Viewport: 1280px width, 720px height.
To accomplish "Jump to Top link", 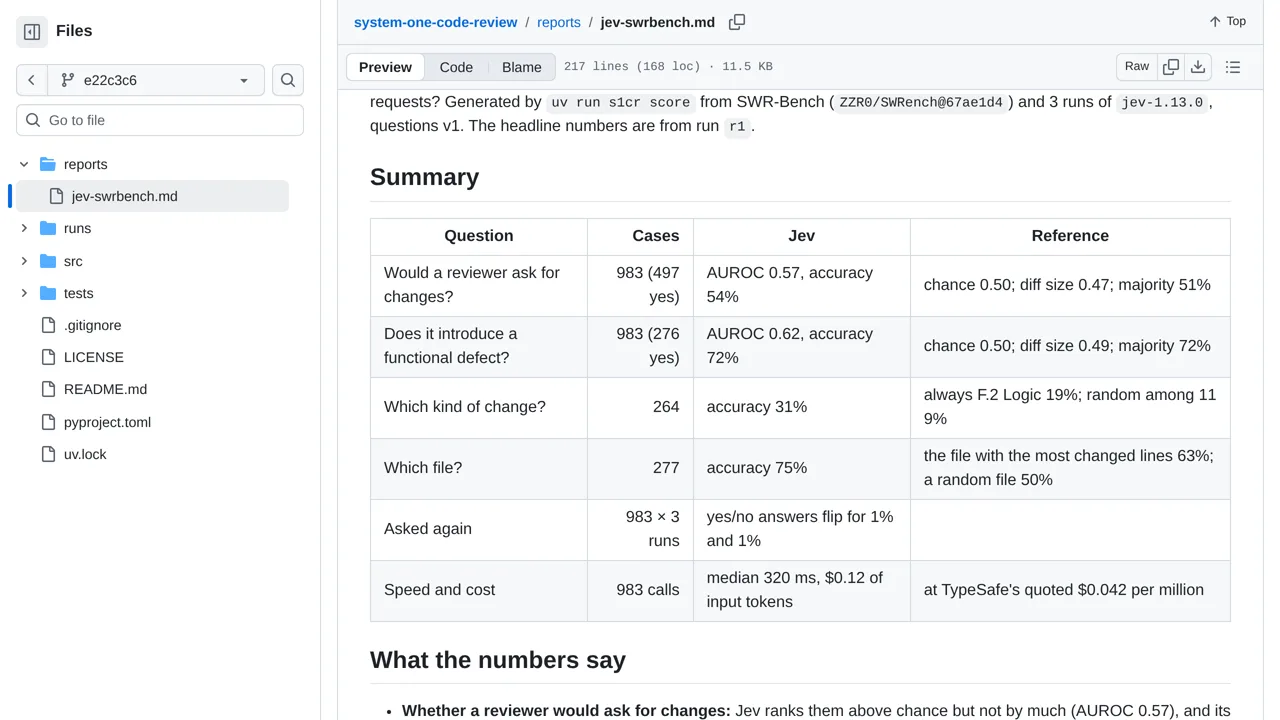I will point(1227,22).
